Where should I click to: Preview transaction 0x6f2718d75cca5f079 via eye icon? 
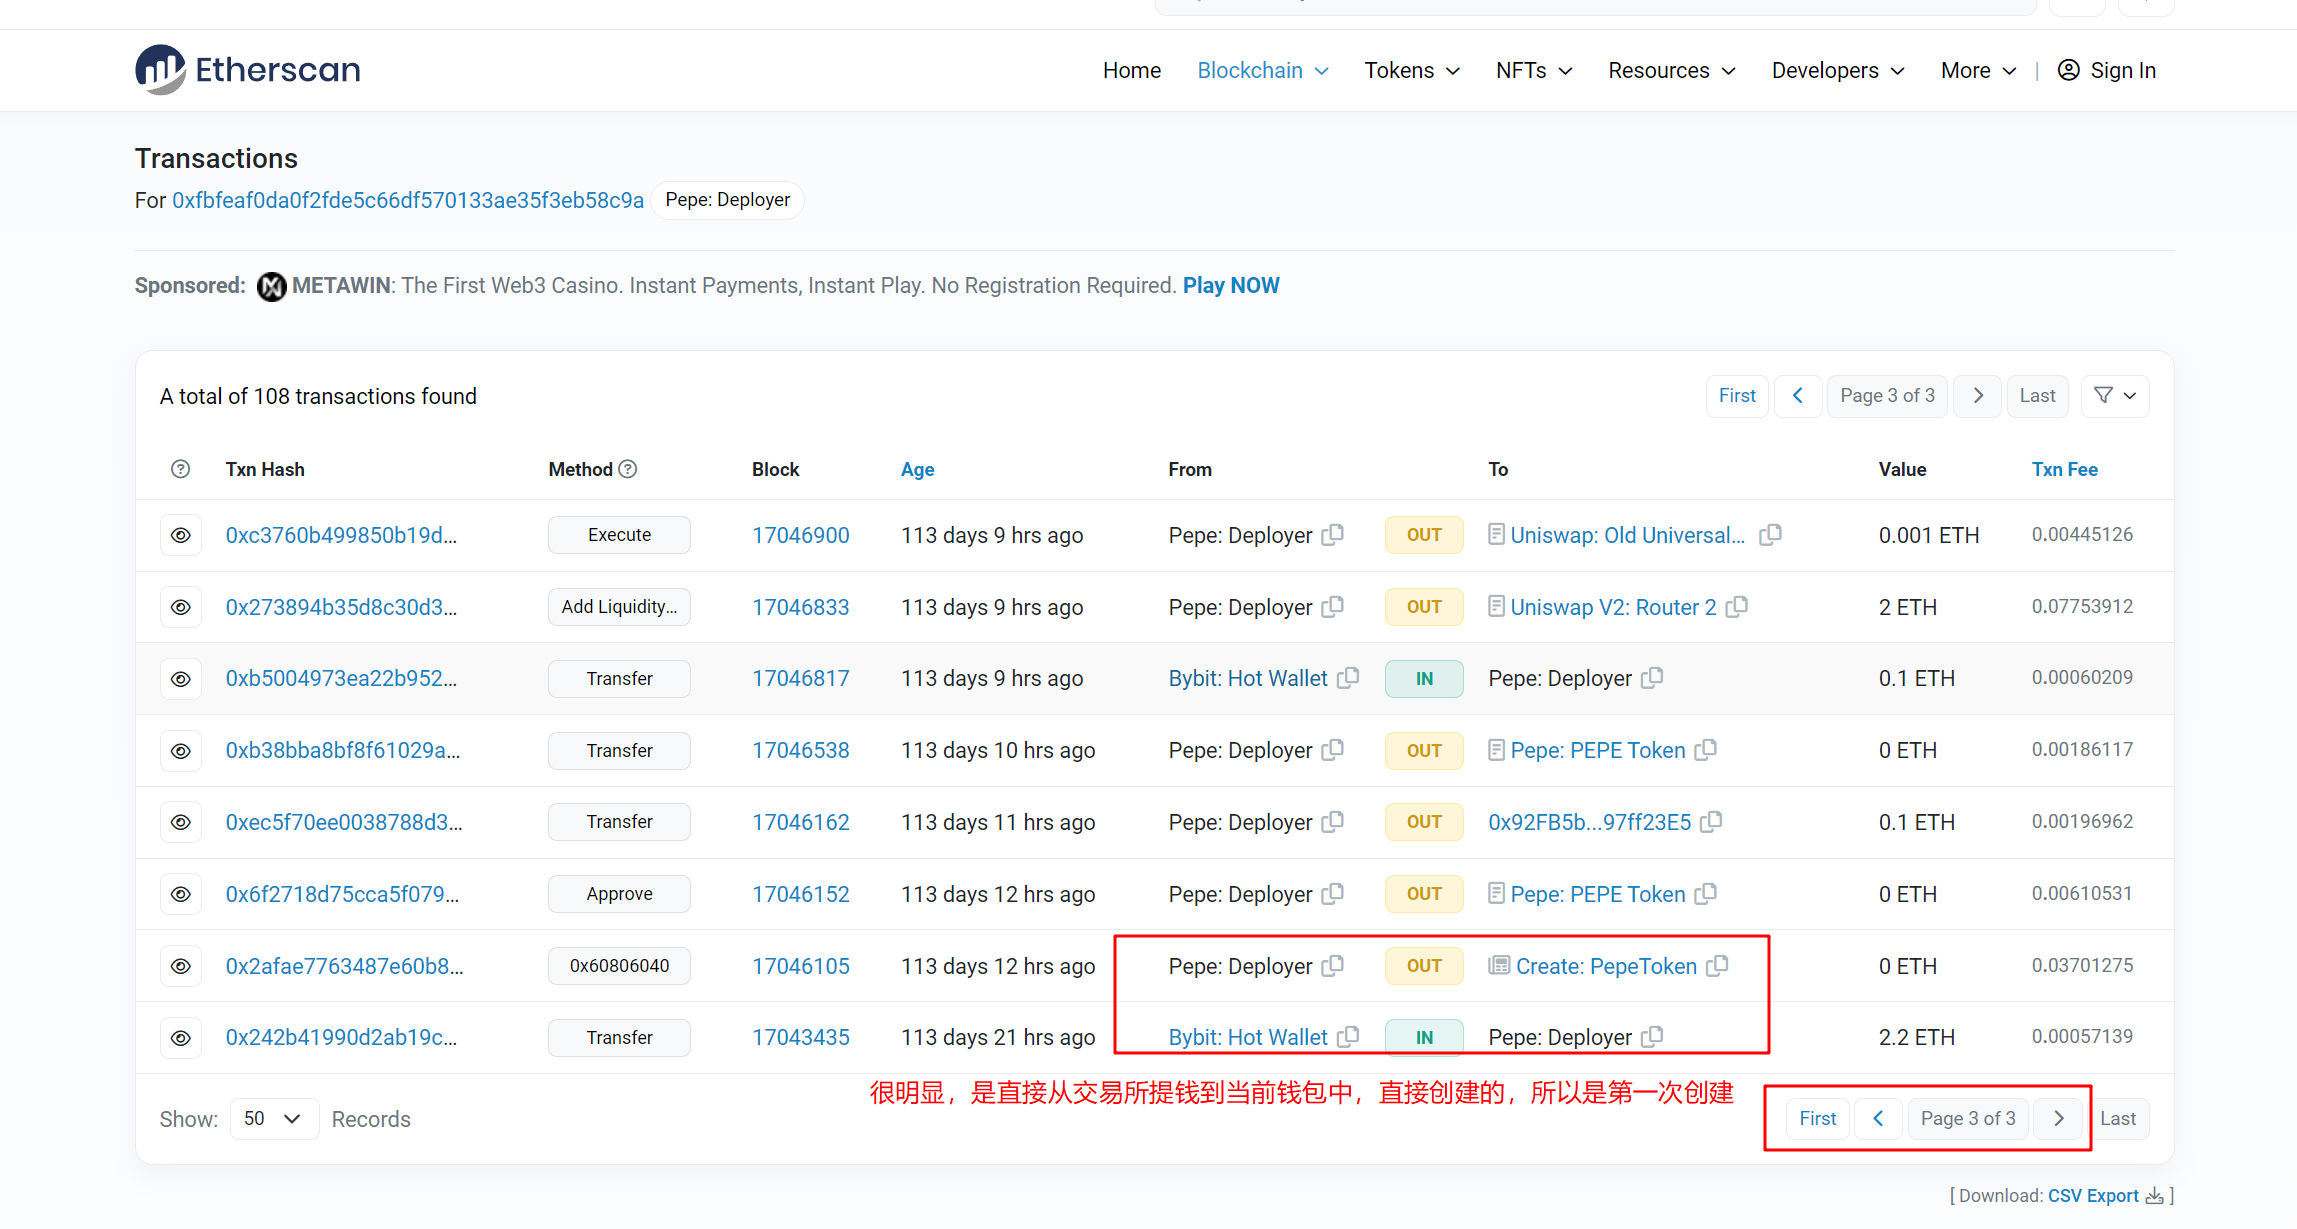[x=181, y=894]
